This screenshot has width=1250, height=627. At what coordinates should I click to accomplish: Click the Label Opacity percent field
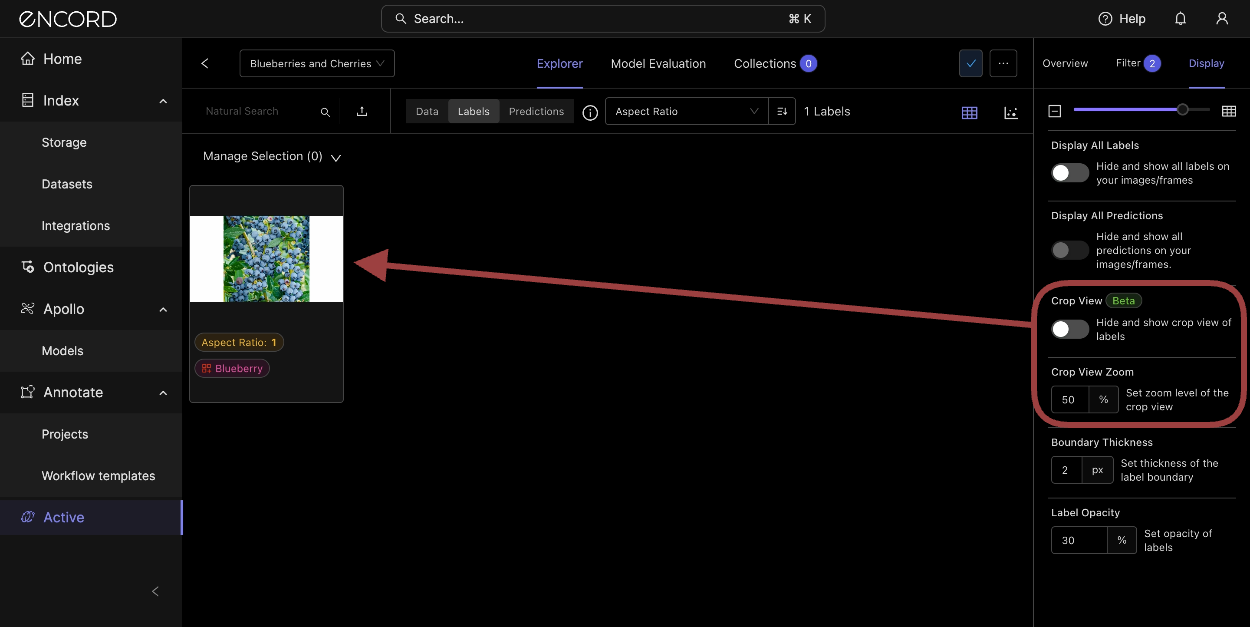coord(1079,540)
